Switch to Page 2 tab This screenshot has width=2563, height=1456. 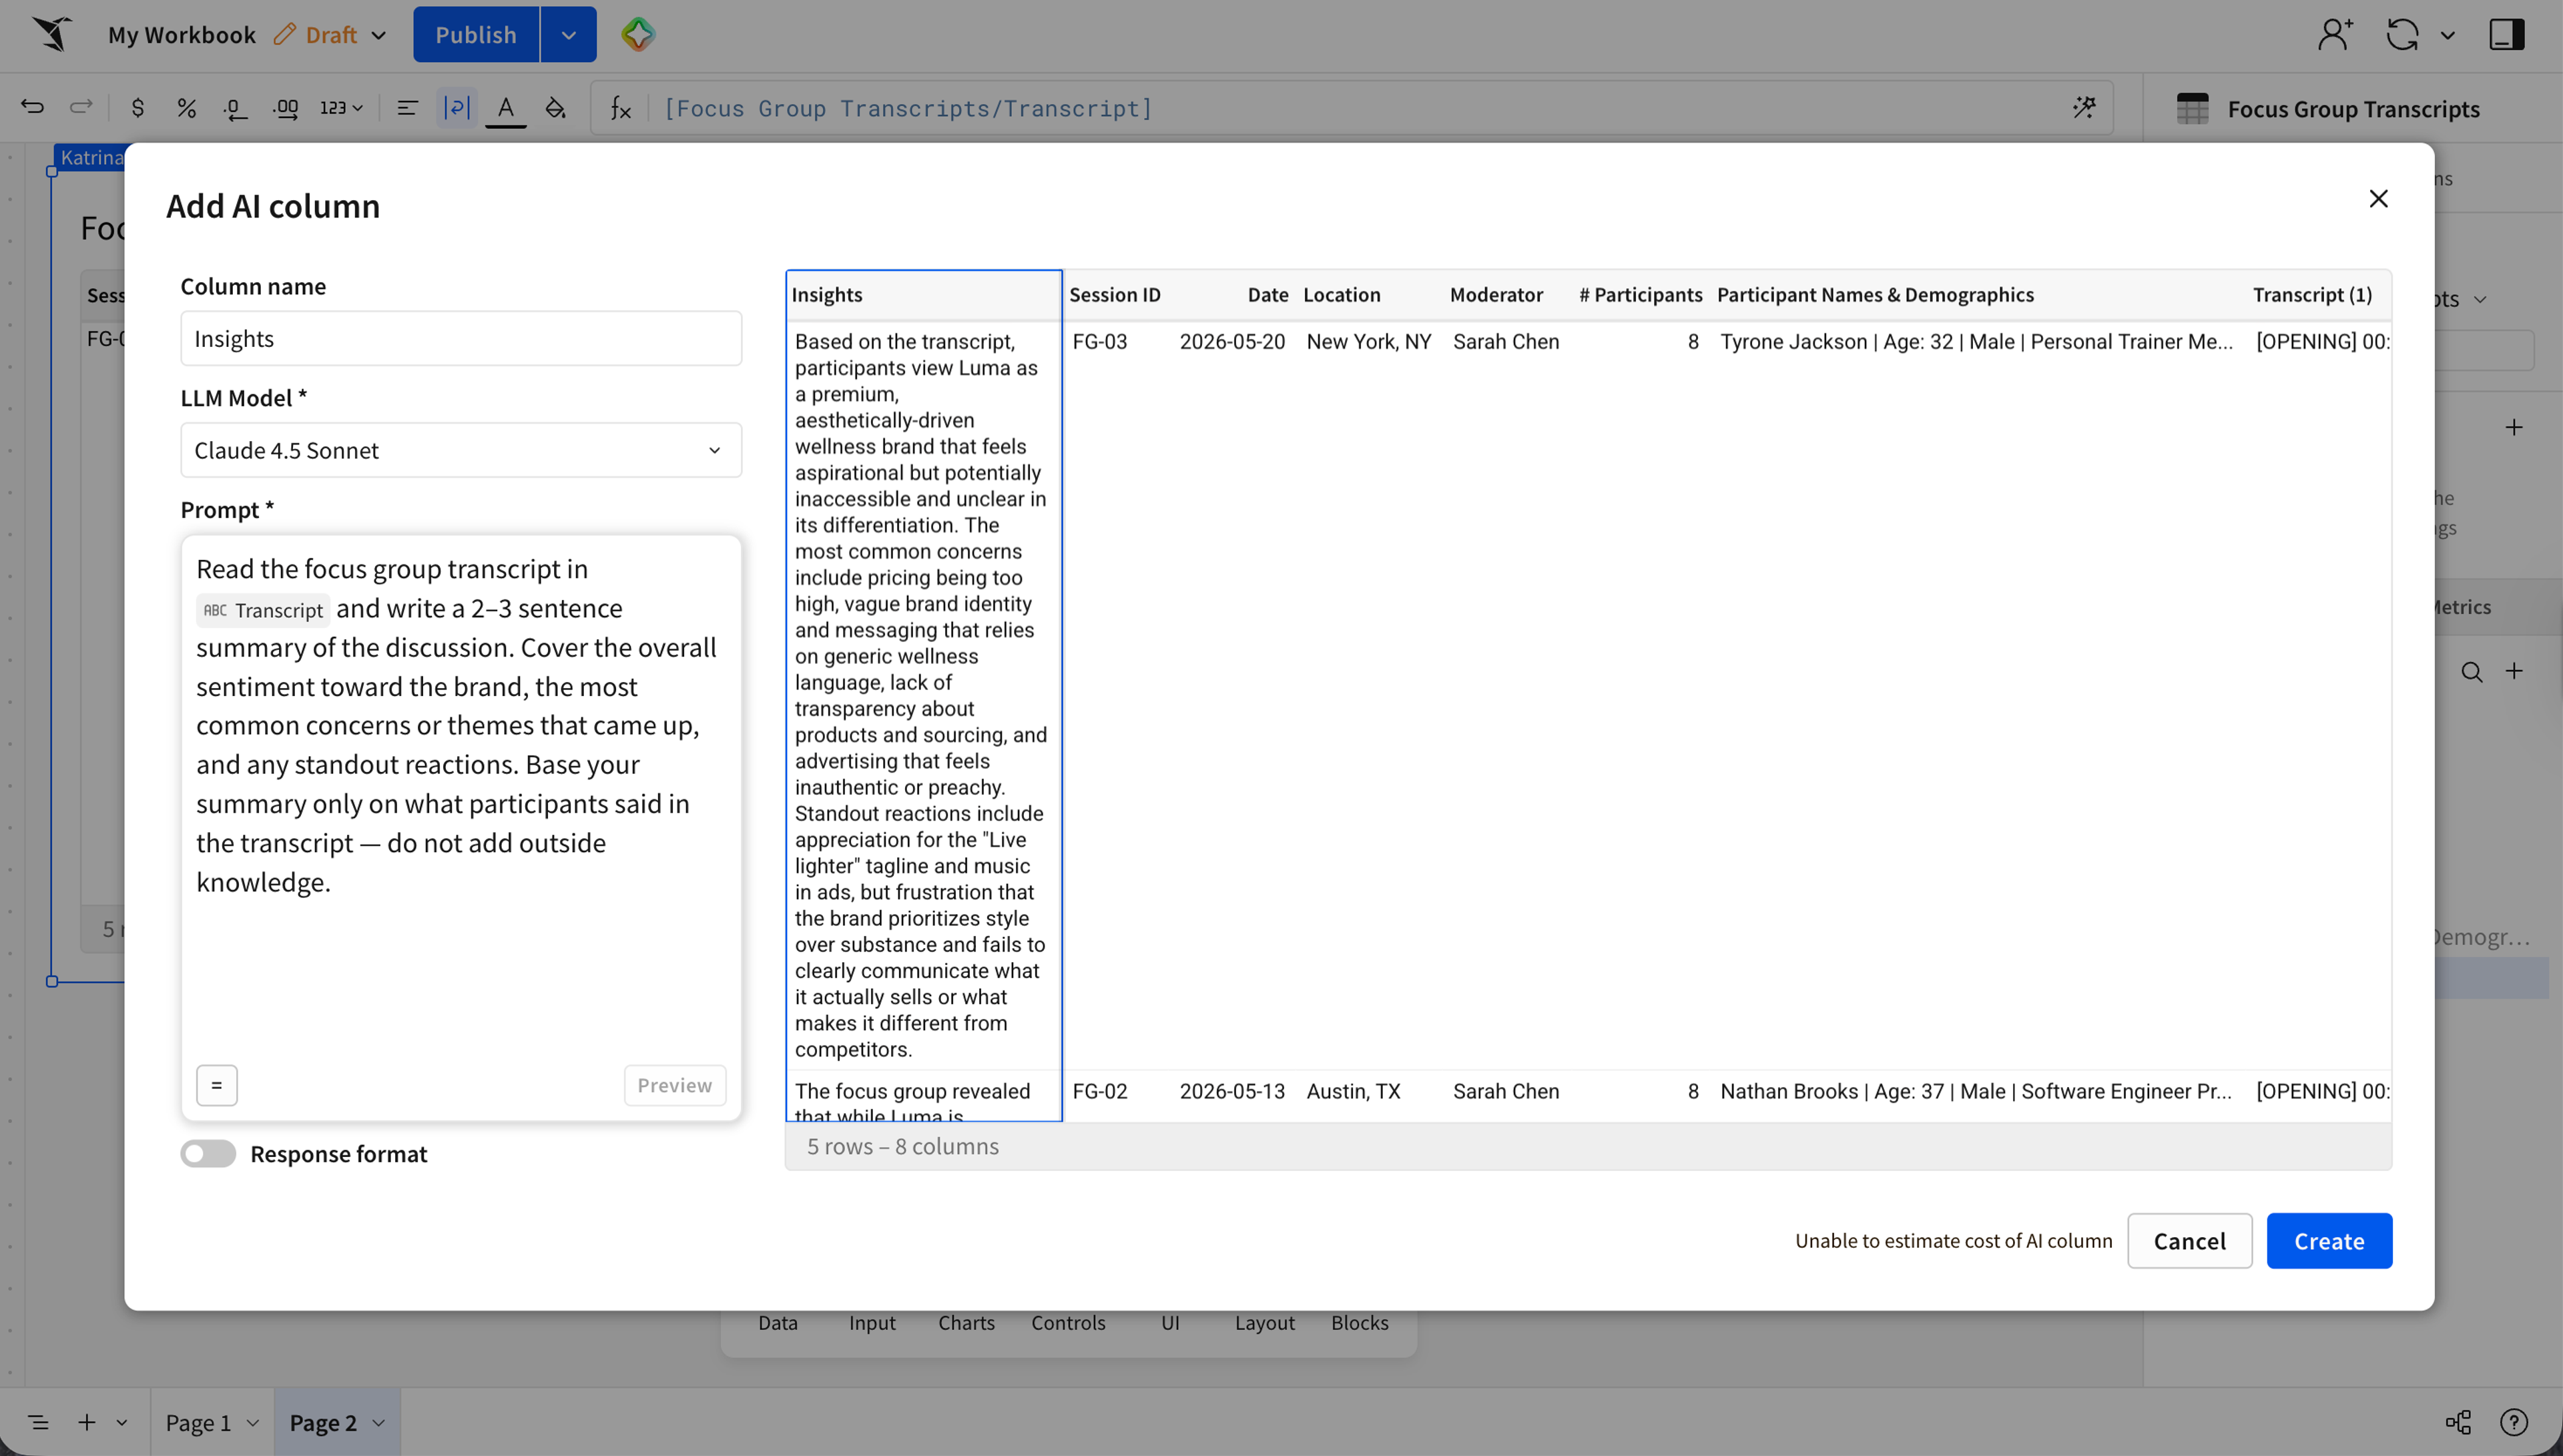coord(323,1422)
